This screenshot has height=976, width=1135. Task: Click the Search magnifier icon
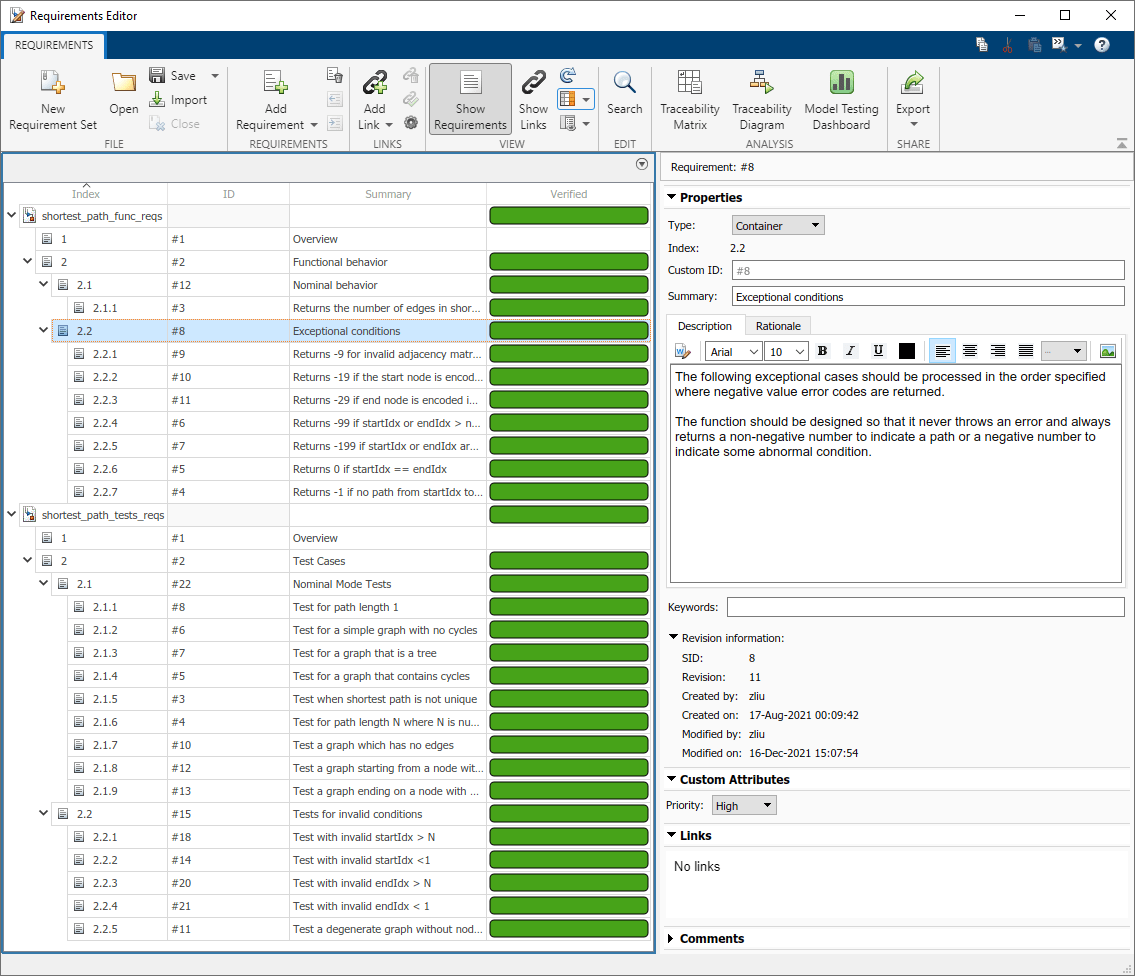pos(625,85)
